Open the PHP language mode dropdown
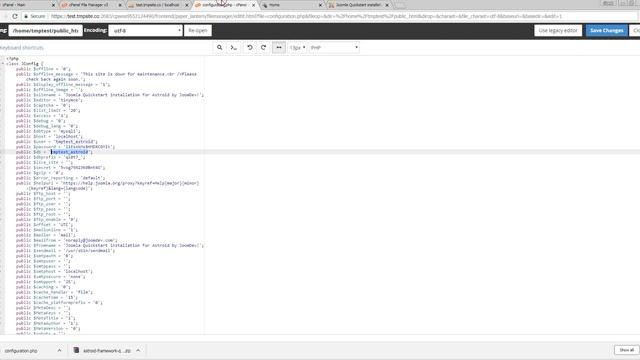The width and height of the screenshot is (640, 360). pyautogui.click(x=334, y=48)
